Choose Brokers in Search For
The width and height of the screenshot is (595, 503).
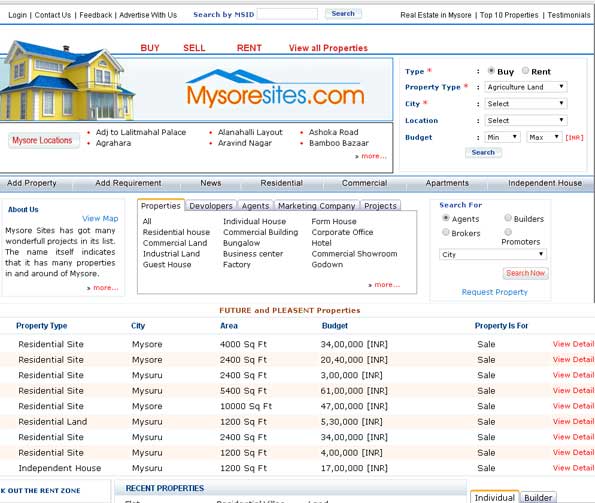pos(446,232)
